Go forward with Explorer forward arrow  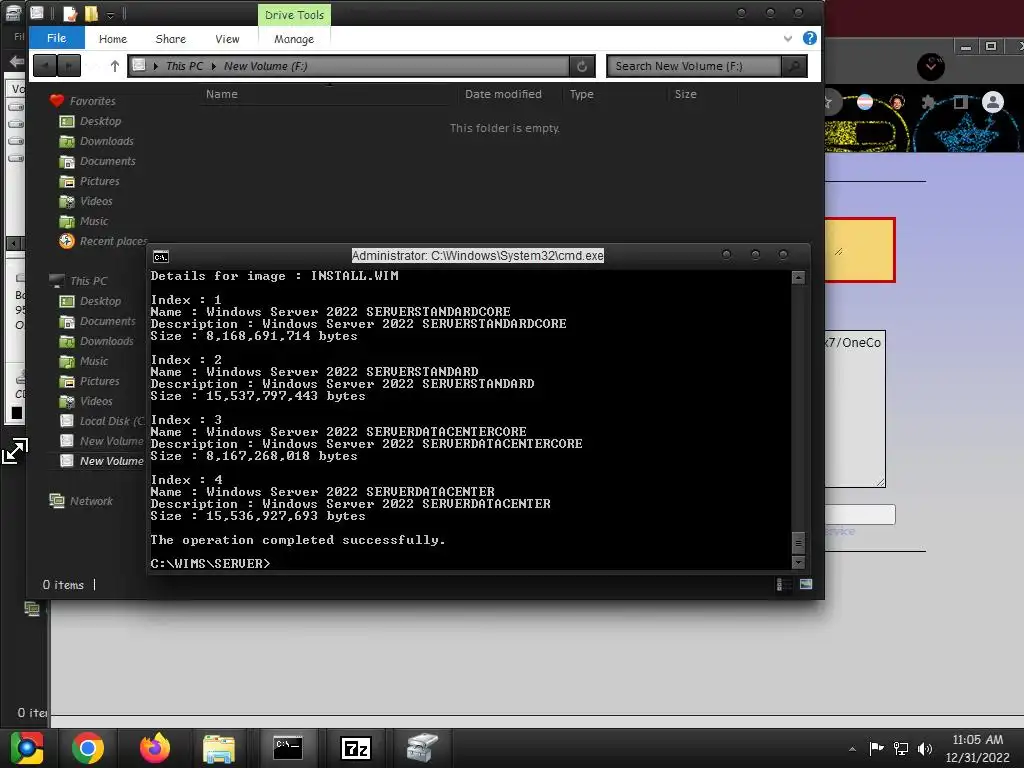coord(69,66)
